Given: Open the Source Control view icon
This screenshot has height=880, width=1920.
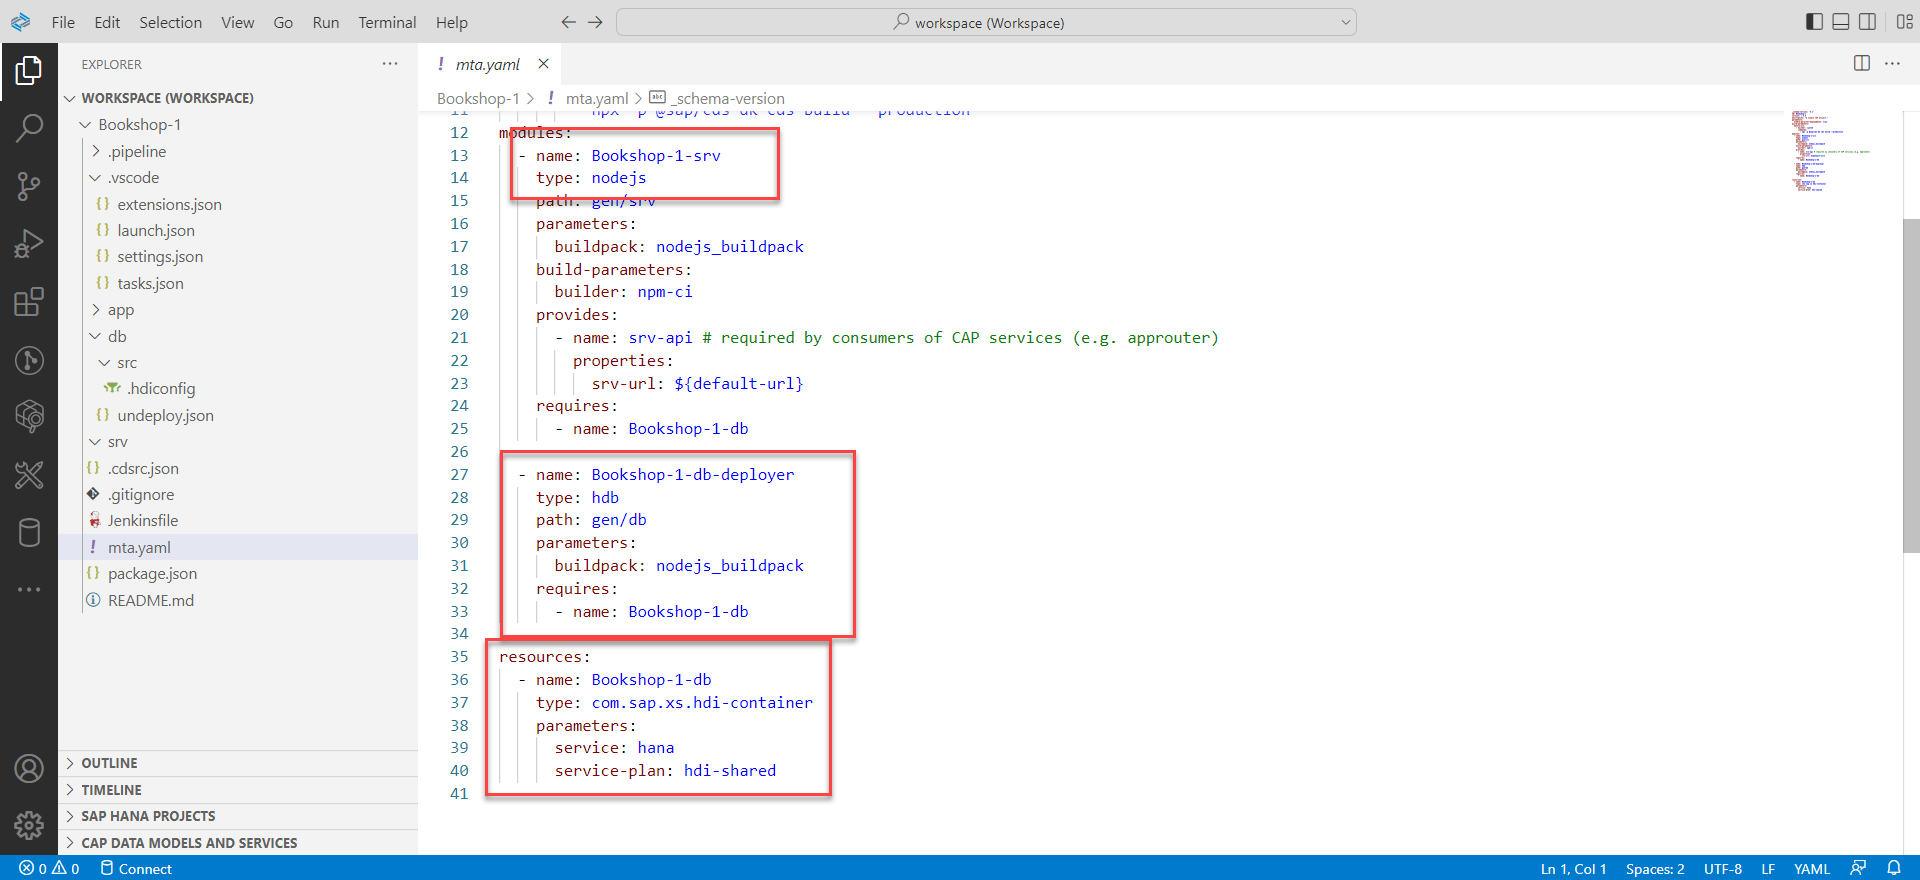Looking at the screenshot, I should pyautogui.click(x=29, y=186).
